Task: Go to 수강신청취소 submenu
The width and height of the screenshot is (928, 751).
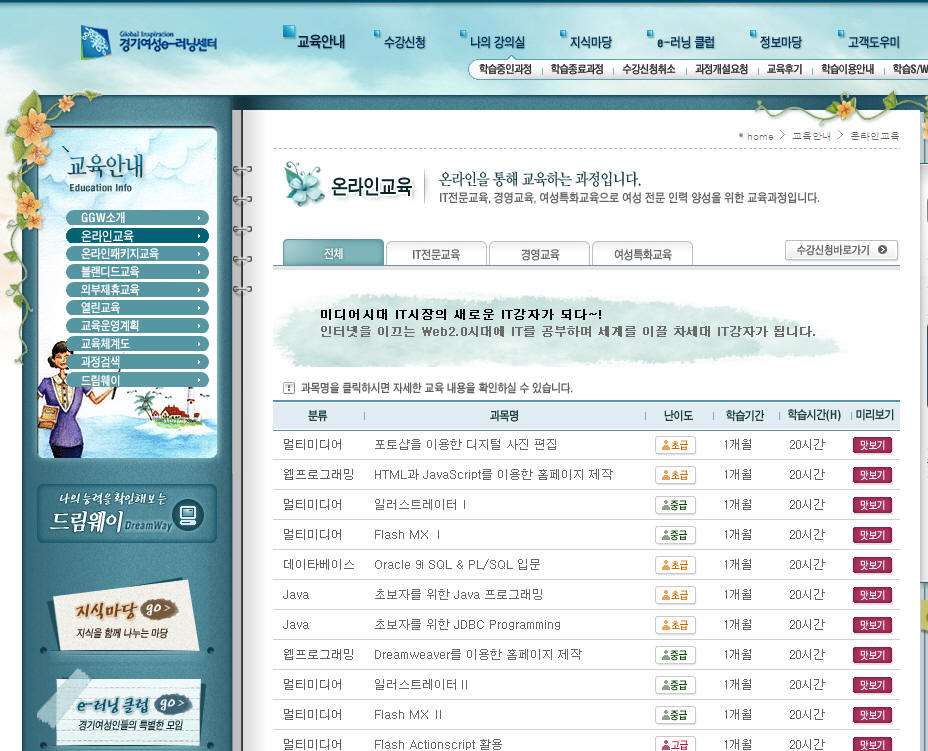Action: (x=649, y=69)
